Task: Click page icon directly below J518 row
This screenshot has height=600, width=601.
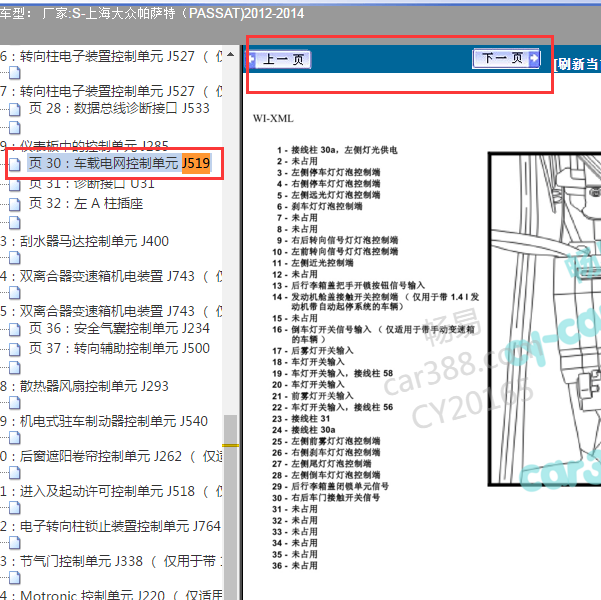Action: (15, 508)
